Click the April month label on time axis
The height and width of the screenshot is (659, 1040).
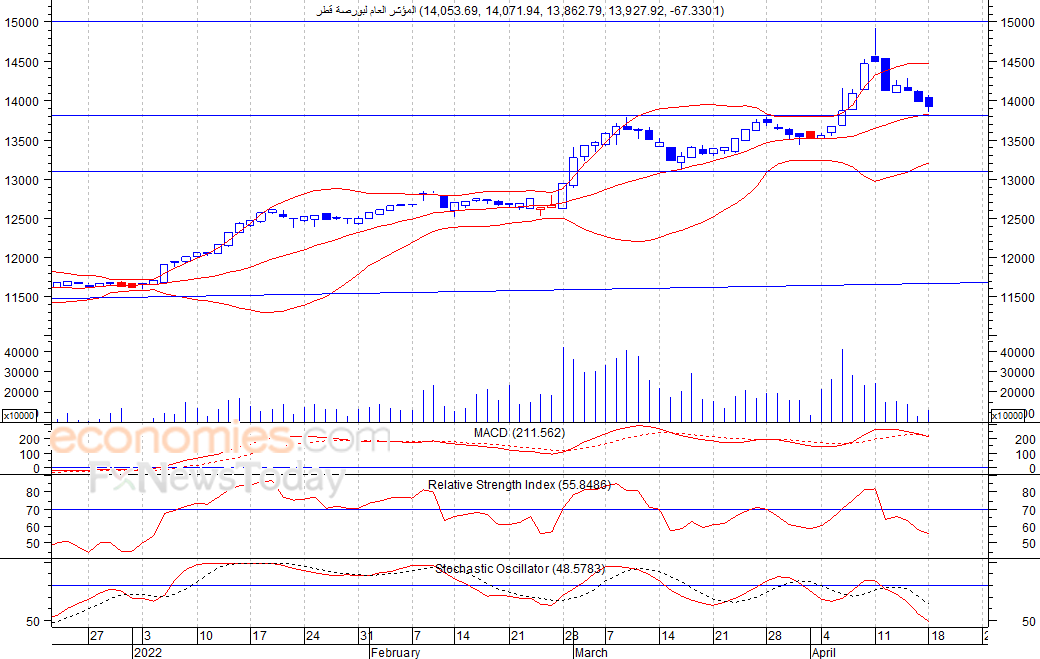(824, 652)
